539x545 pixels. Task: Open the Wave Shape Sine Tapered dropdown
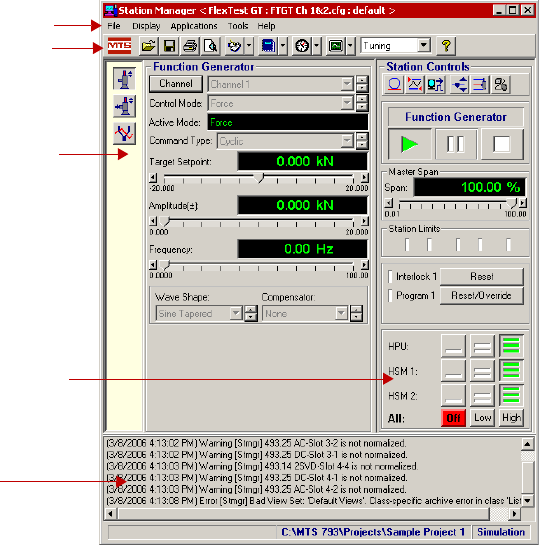point(236,313)
